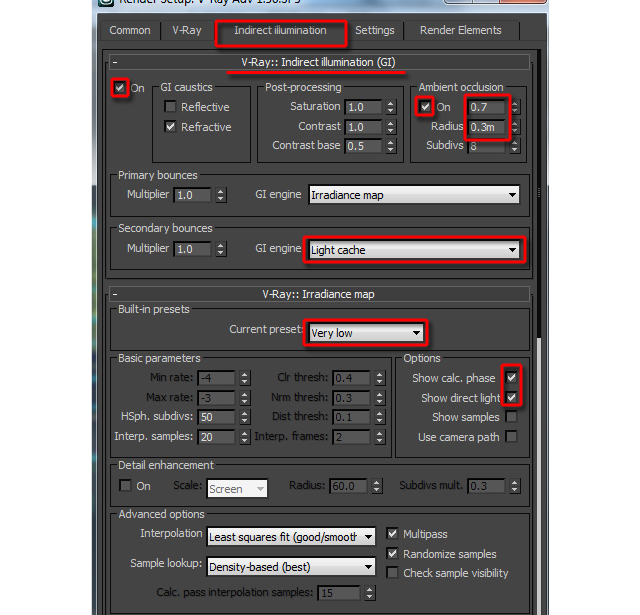This screenshot has width=640, height=615.
Task: Click Secondary bounces Multiplier spinner
Action: coord(220,249)
